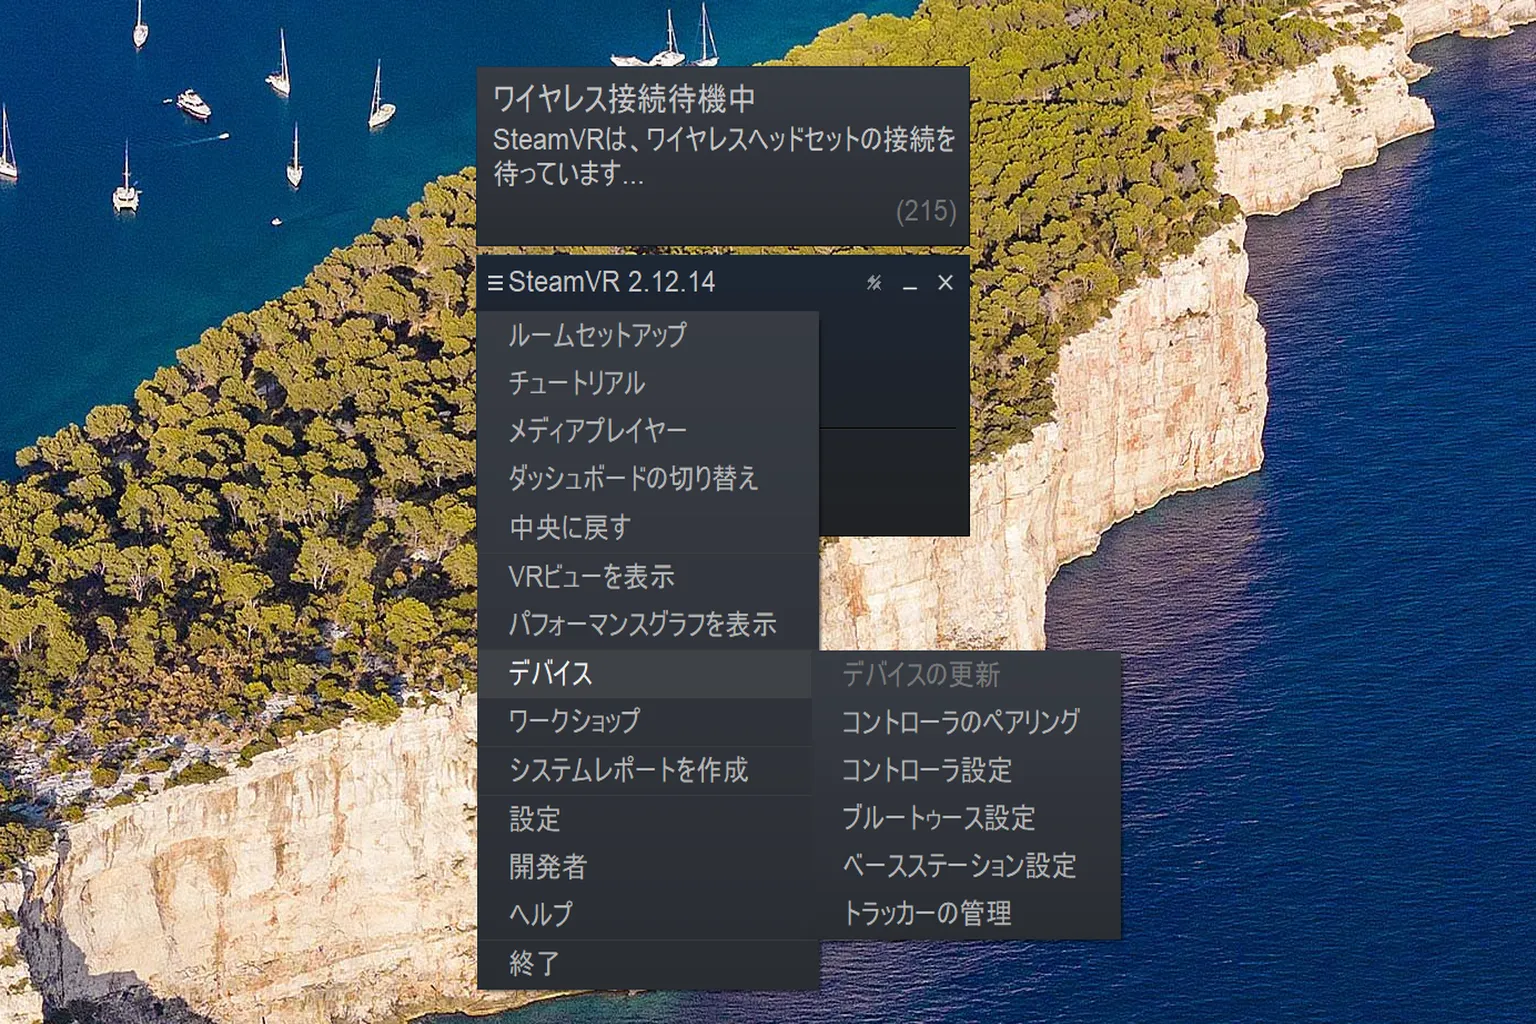The width and height of the screenshot is (1536, 1024).
Task: Select トラッカーの管理 submenu item
Action: (x=969, y=914)
